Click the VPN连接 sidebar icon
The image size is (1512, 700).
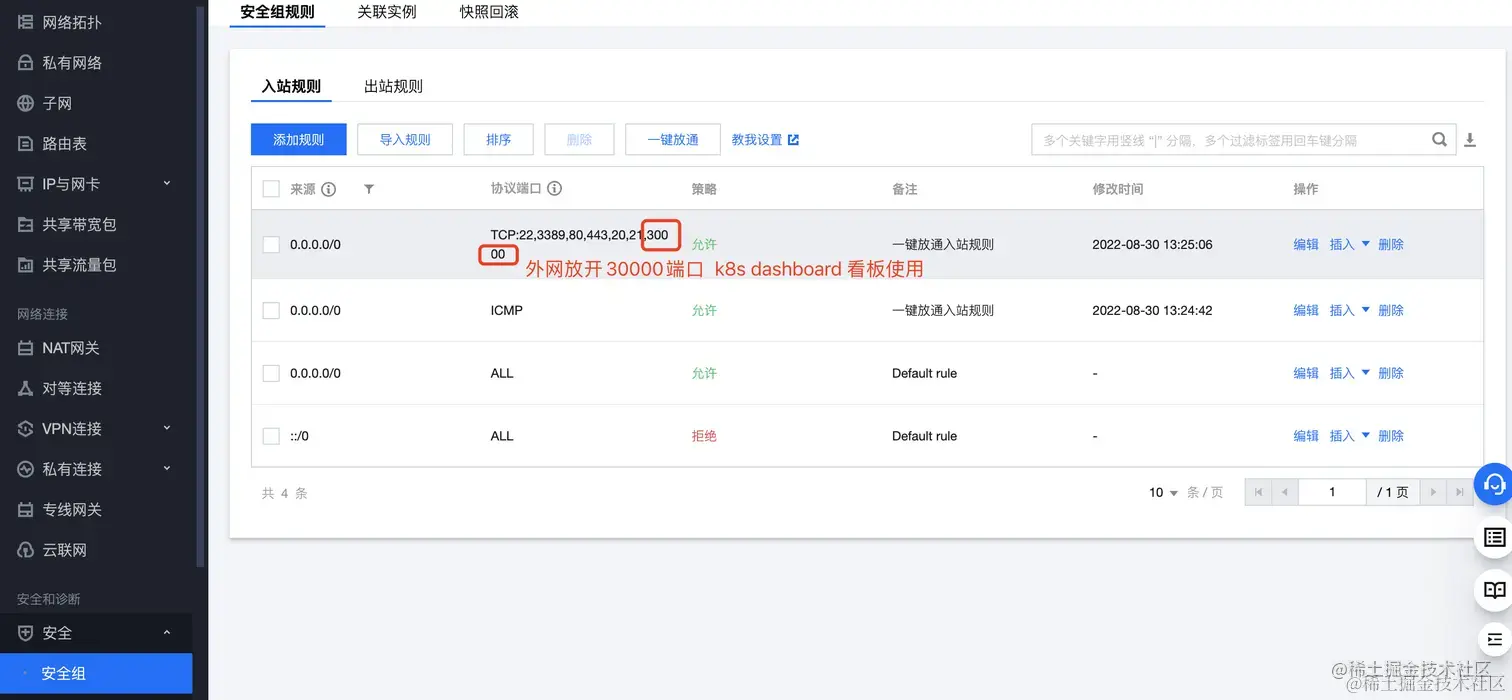click(26, 429)
